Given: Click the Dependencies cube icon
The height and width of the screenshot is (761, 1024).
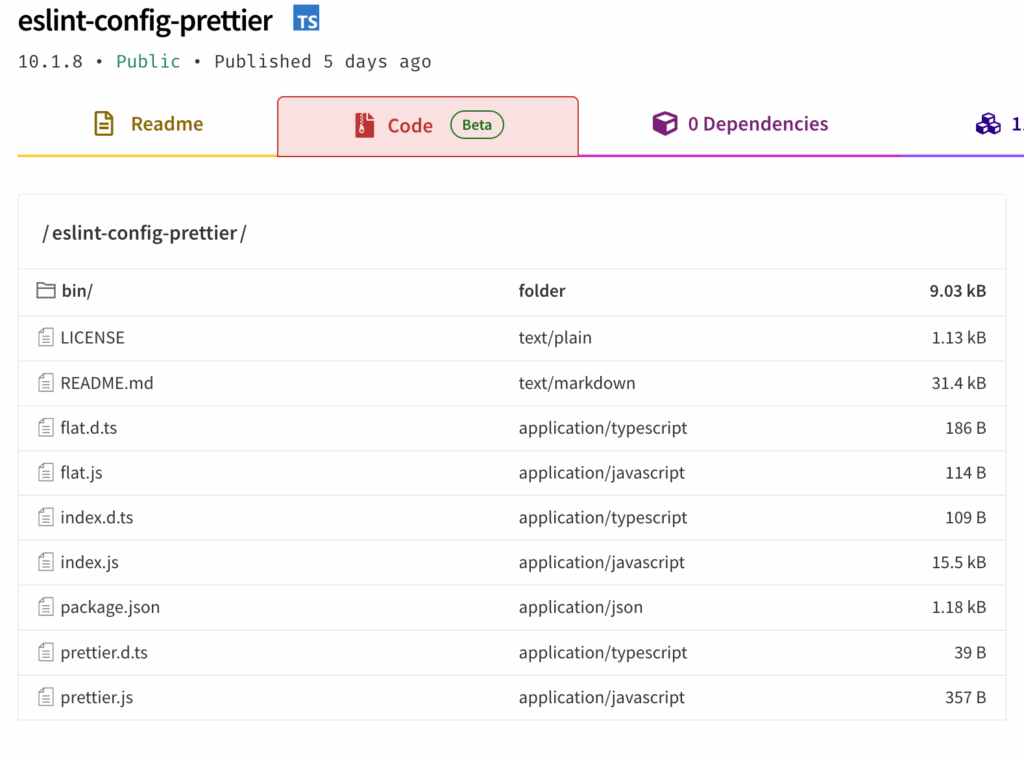Looking at the screenshot, I should 664,124.
